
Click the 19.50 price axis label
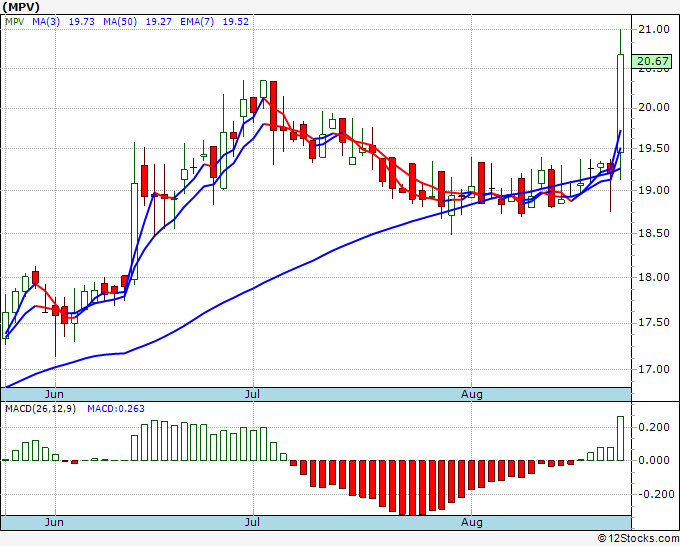point(654,148)
